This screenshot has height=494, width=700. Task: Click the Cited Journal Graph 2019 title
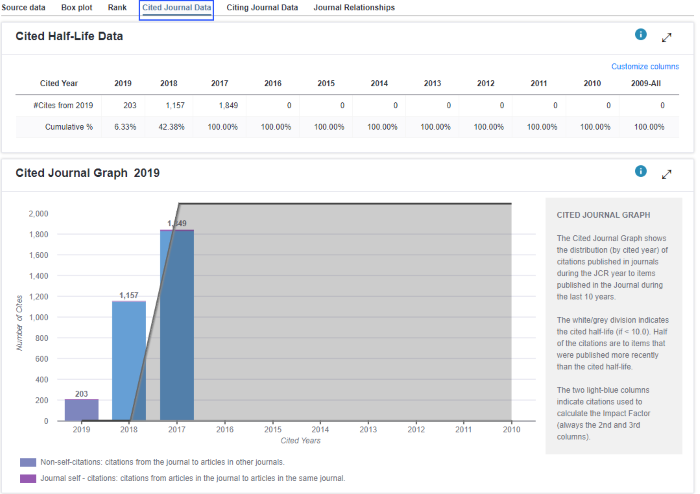tap(88, 173)
